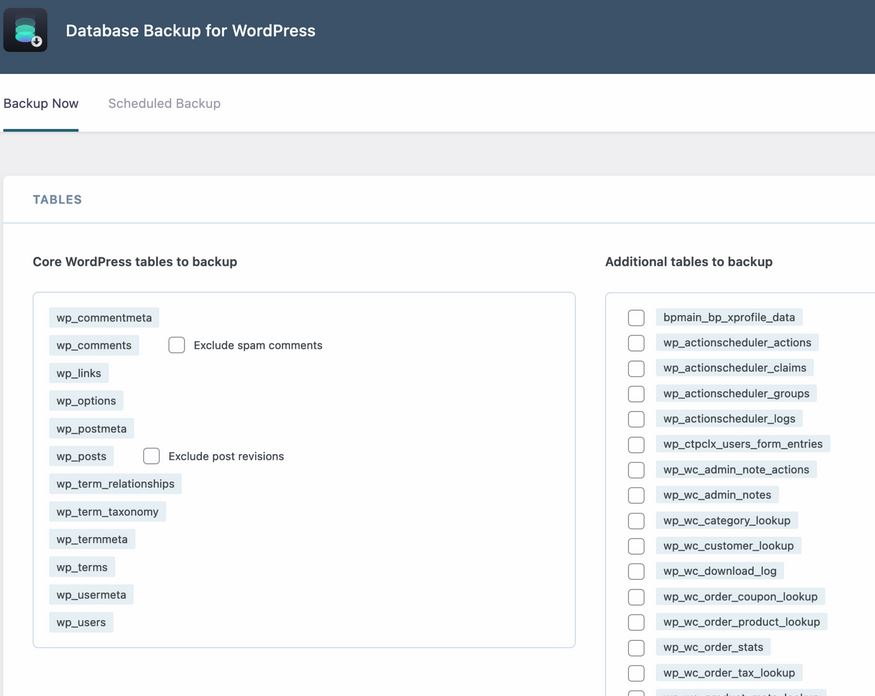Screen dimensions: 875x696
Task: Check the wp_wc_order_product_lookup box
Action: pos(636,622)
